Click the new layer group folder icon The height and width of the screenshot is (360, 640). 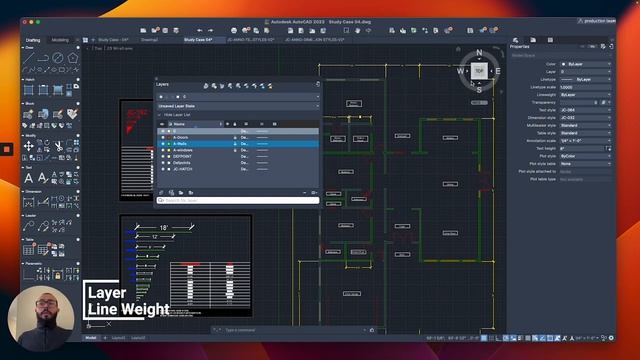[x=181, y=193]
